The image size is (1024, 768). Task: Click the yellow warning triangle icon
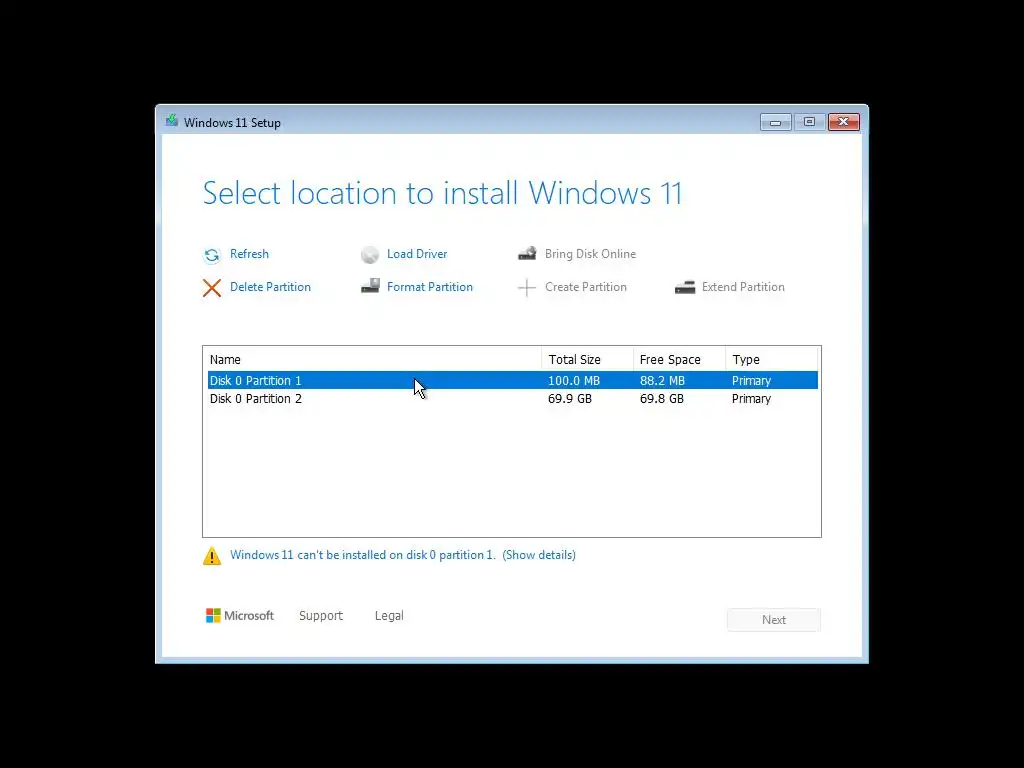[x=212, y=556]
